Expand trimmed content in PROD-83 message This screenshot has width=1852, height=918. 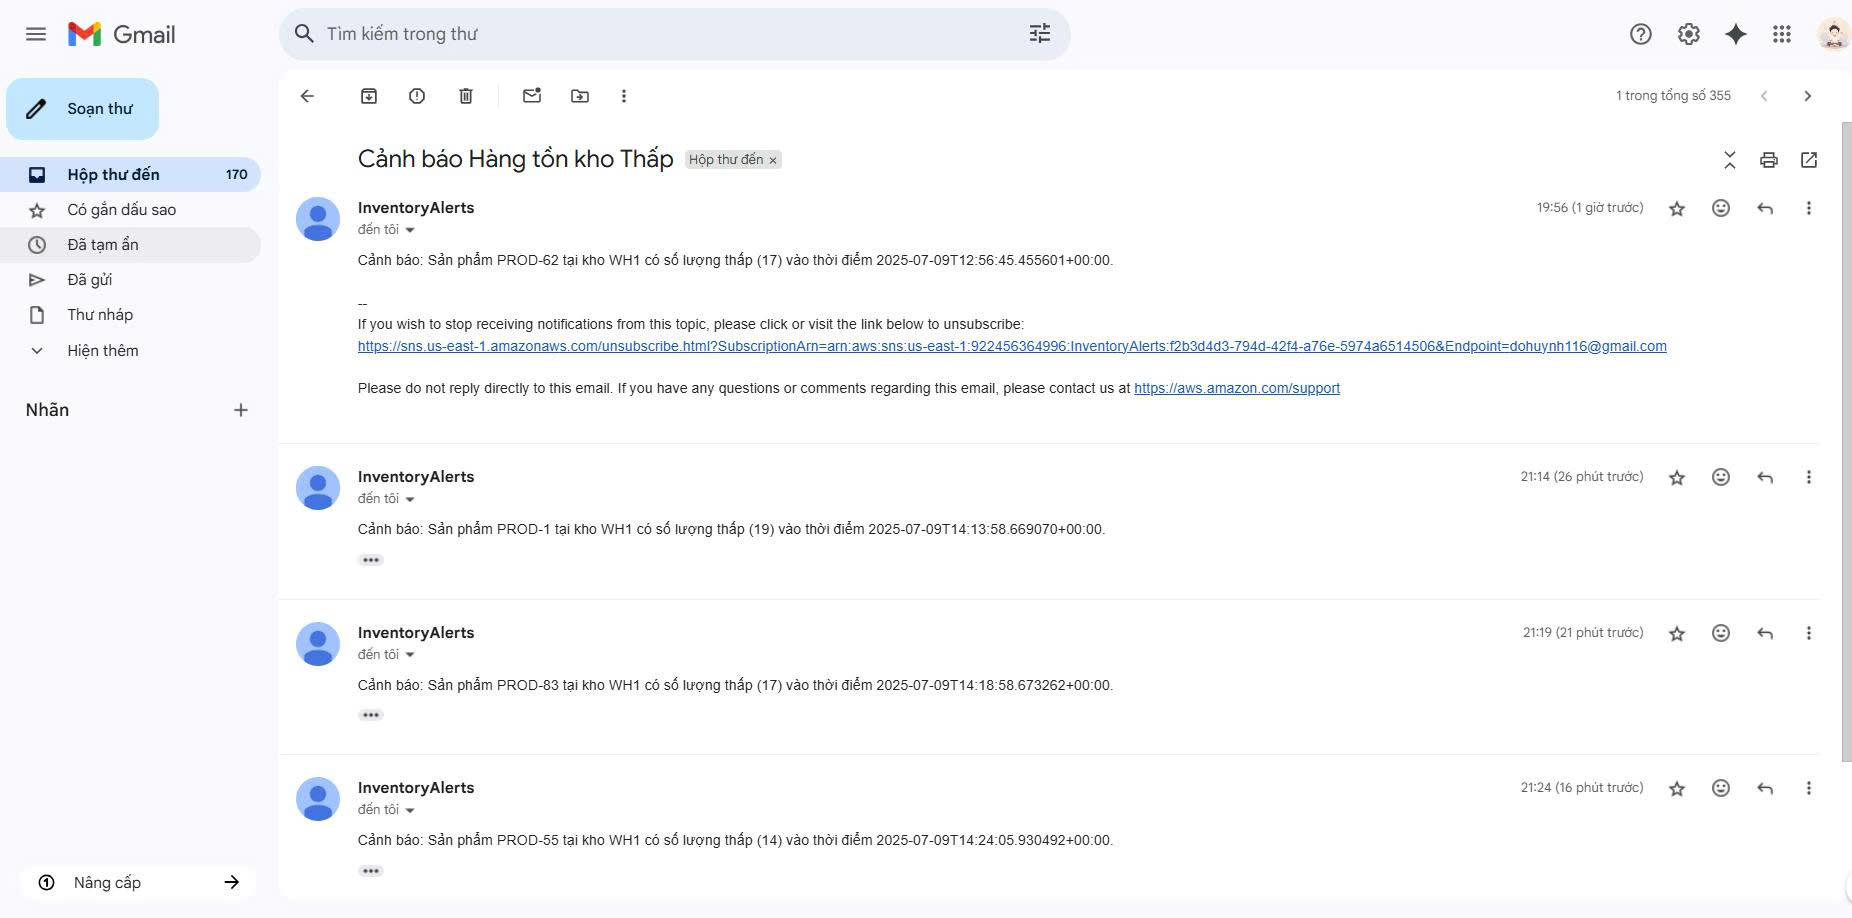(x=371, y=715)
